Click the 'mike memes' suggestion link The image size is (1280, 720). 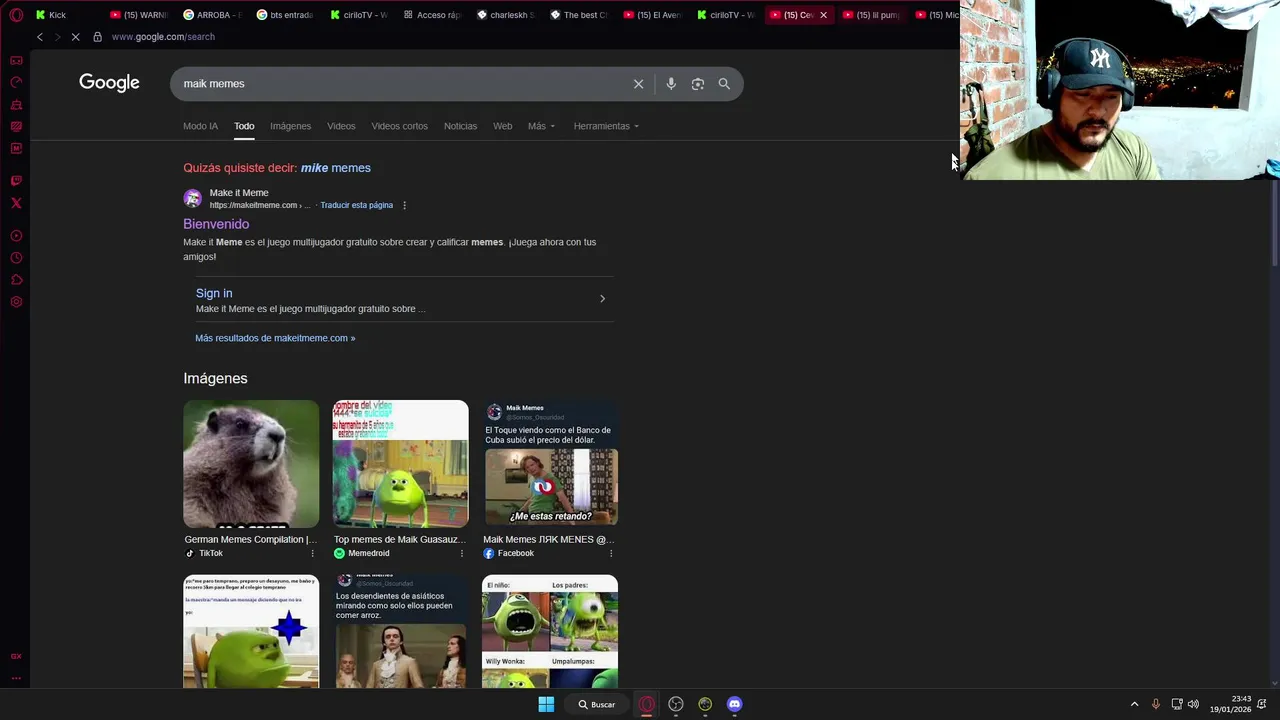[x=336, y=168]
